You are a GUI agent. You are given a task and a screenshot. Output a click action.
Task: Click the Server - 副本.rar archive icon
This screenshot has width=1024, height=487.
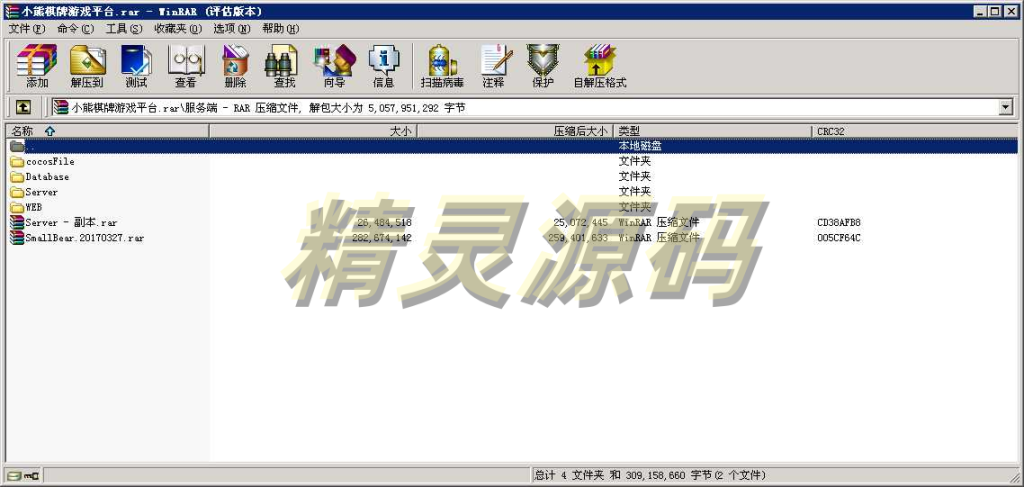[17, 222]
